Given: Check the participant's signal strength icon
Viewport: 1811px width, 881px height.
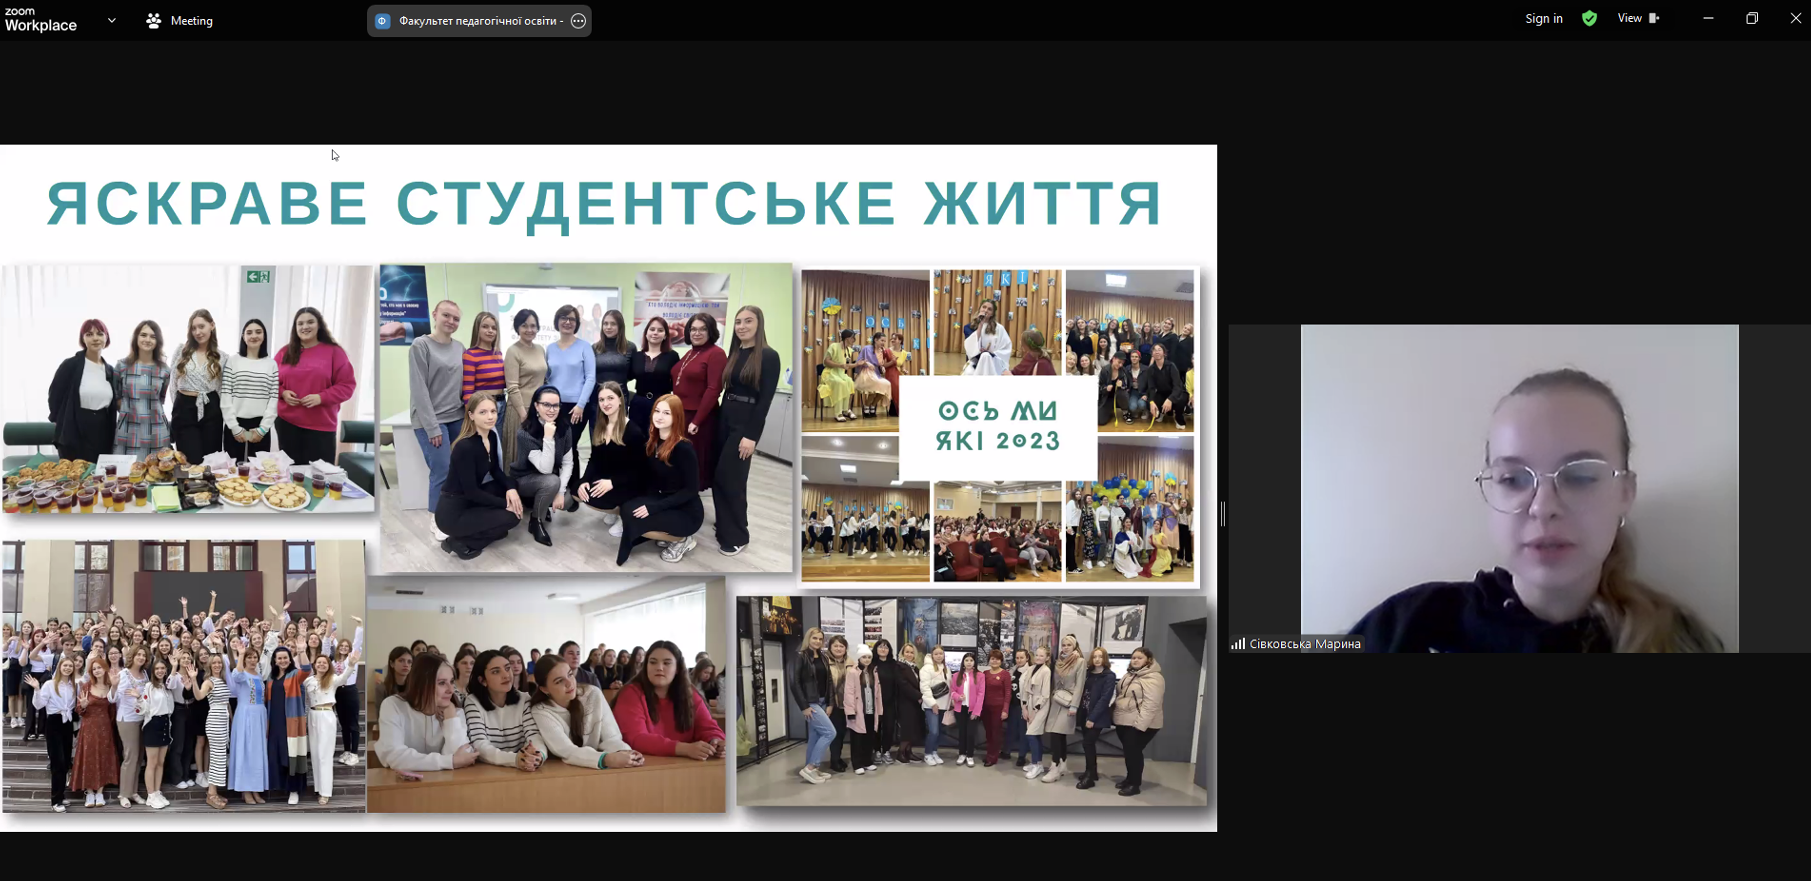Looking at the screenshot, I should pos(1238,644).
